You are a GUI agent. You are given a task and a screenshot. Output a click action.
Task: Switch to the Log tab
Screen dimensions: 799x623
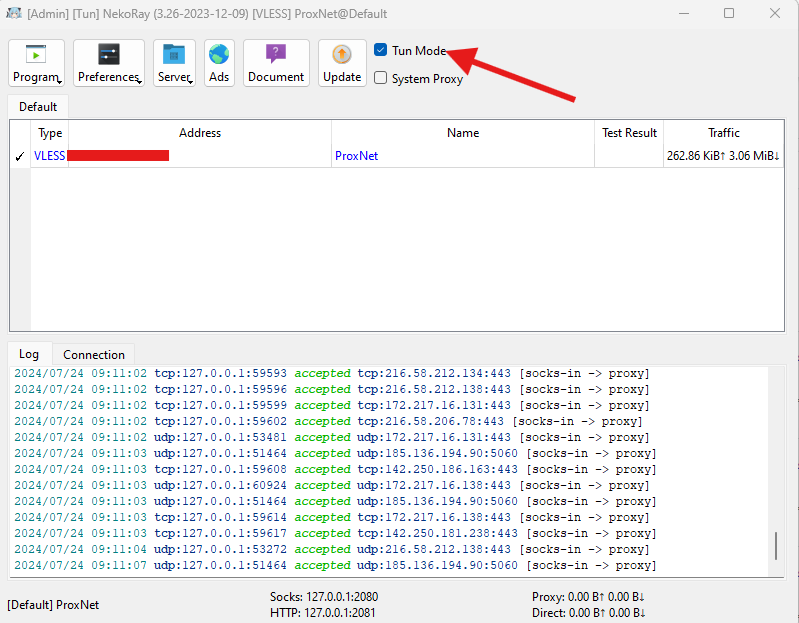29,354
